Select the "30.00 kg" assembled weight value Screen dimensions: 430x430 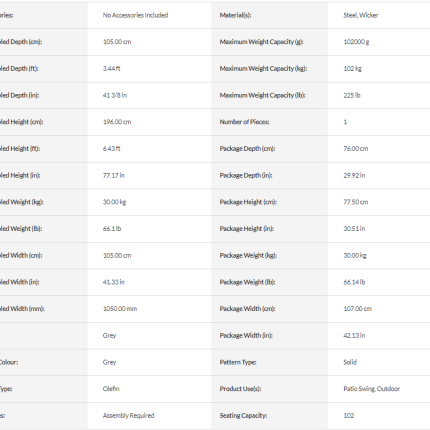[x=114, y=202]
